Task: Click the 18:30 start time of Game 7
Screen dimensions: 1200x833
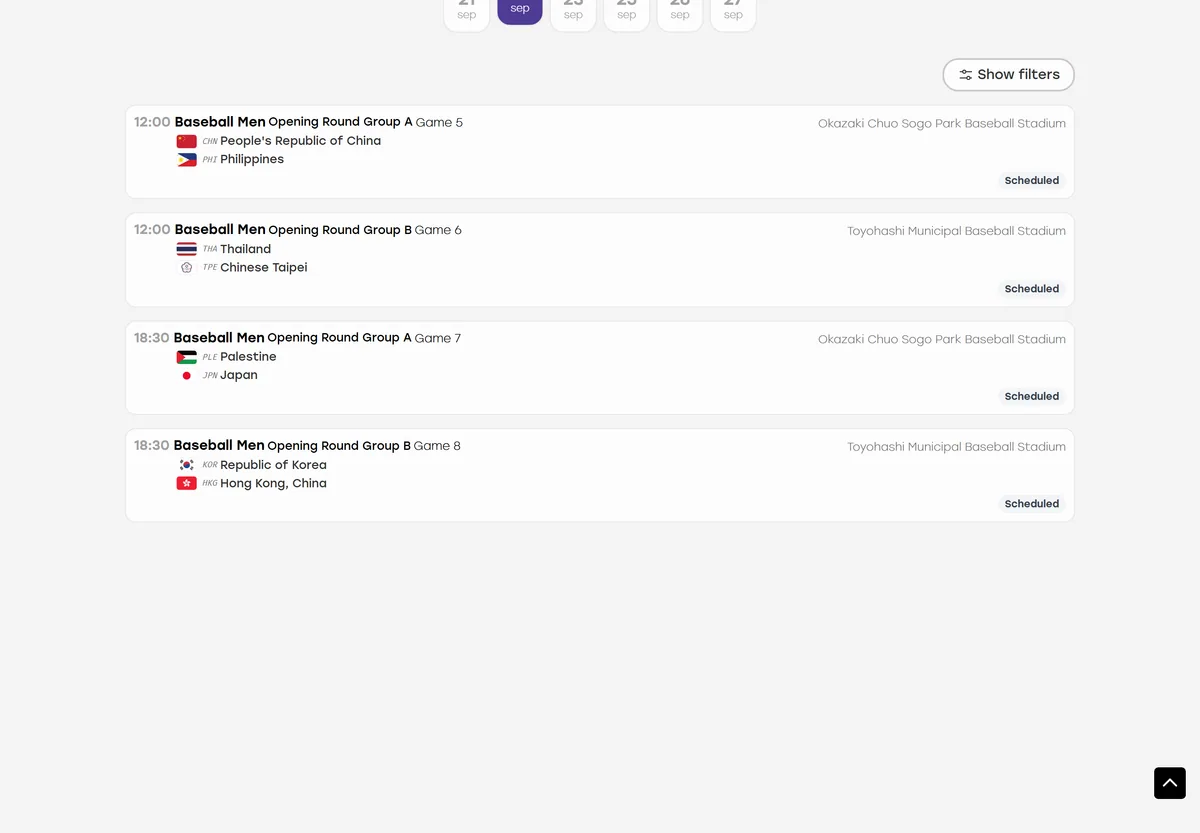Action: pyautogui.click(x=152, y=338)
